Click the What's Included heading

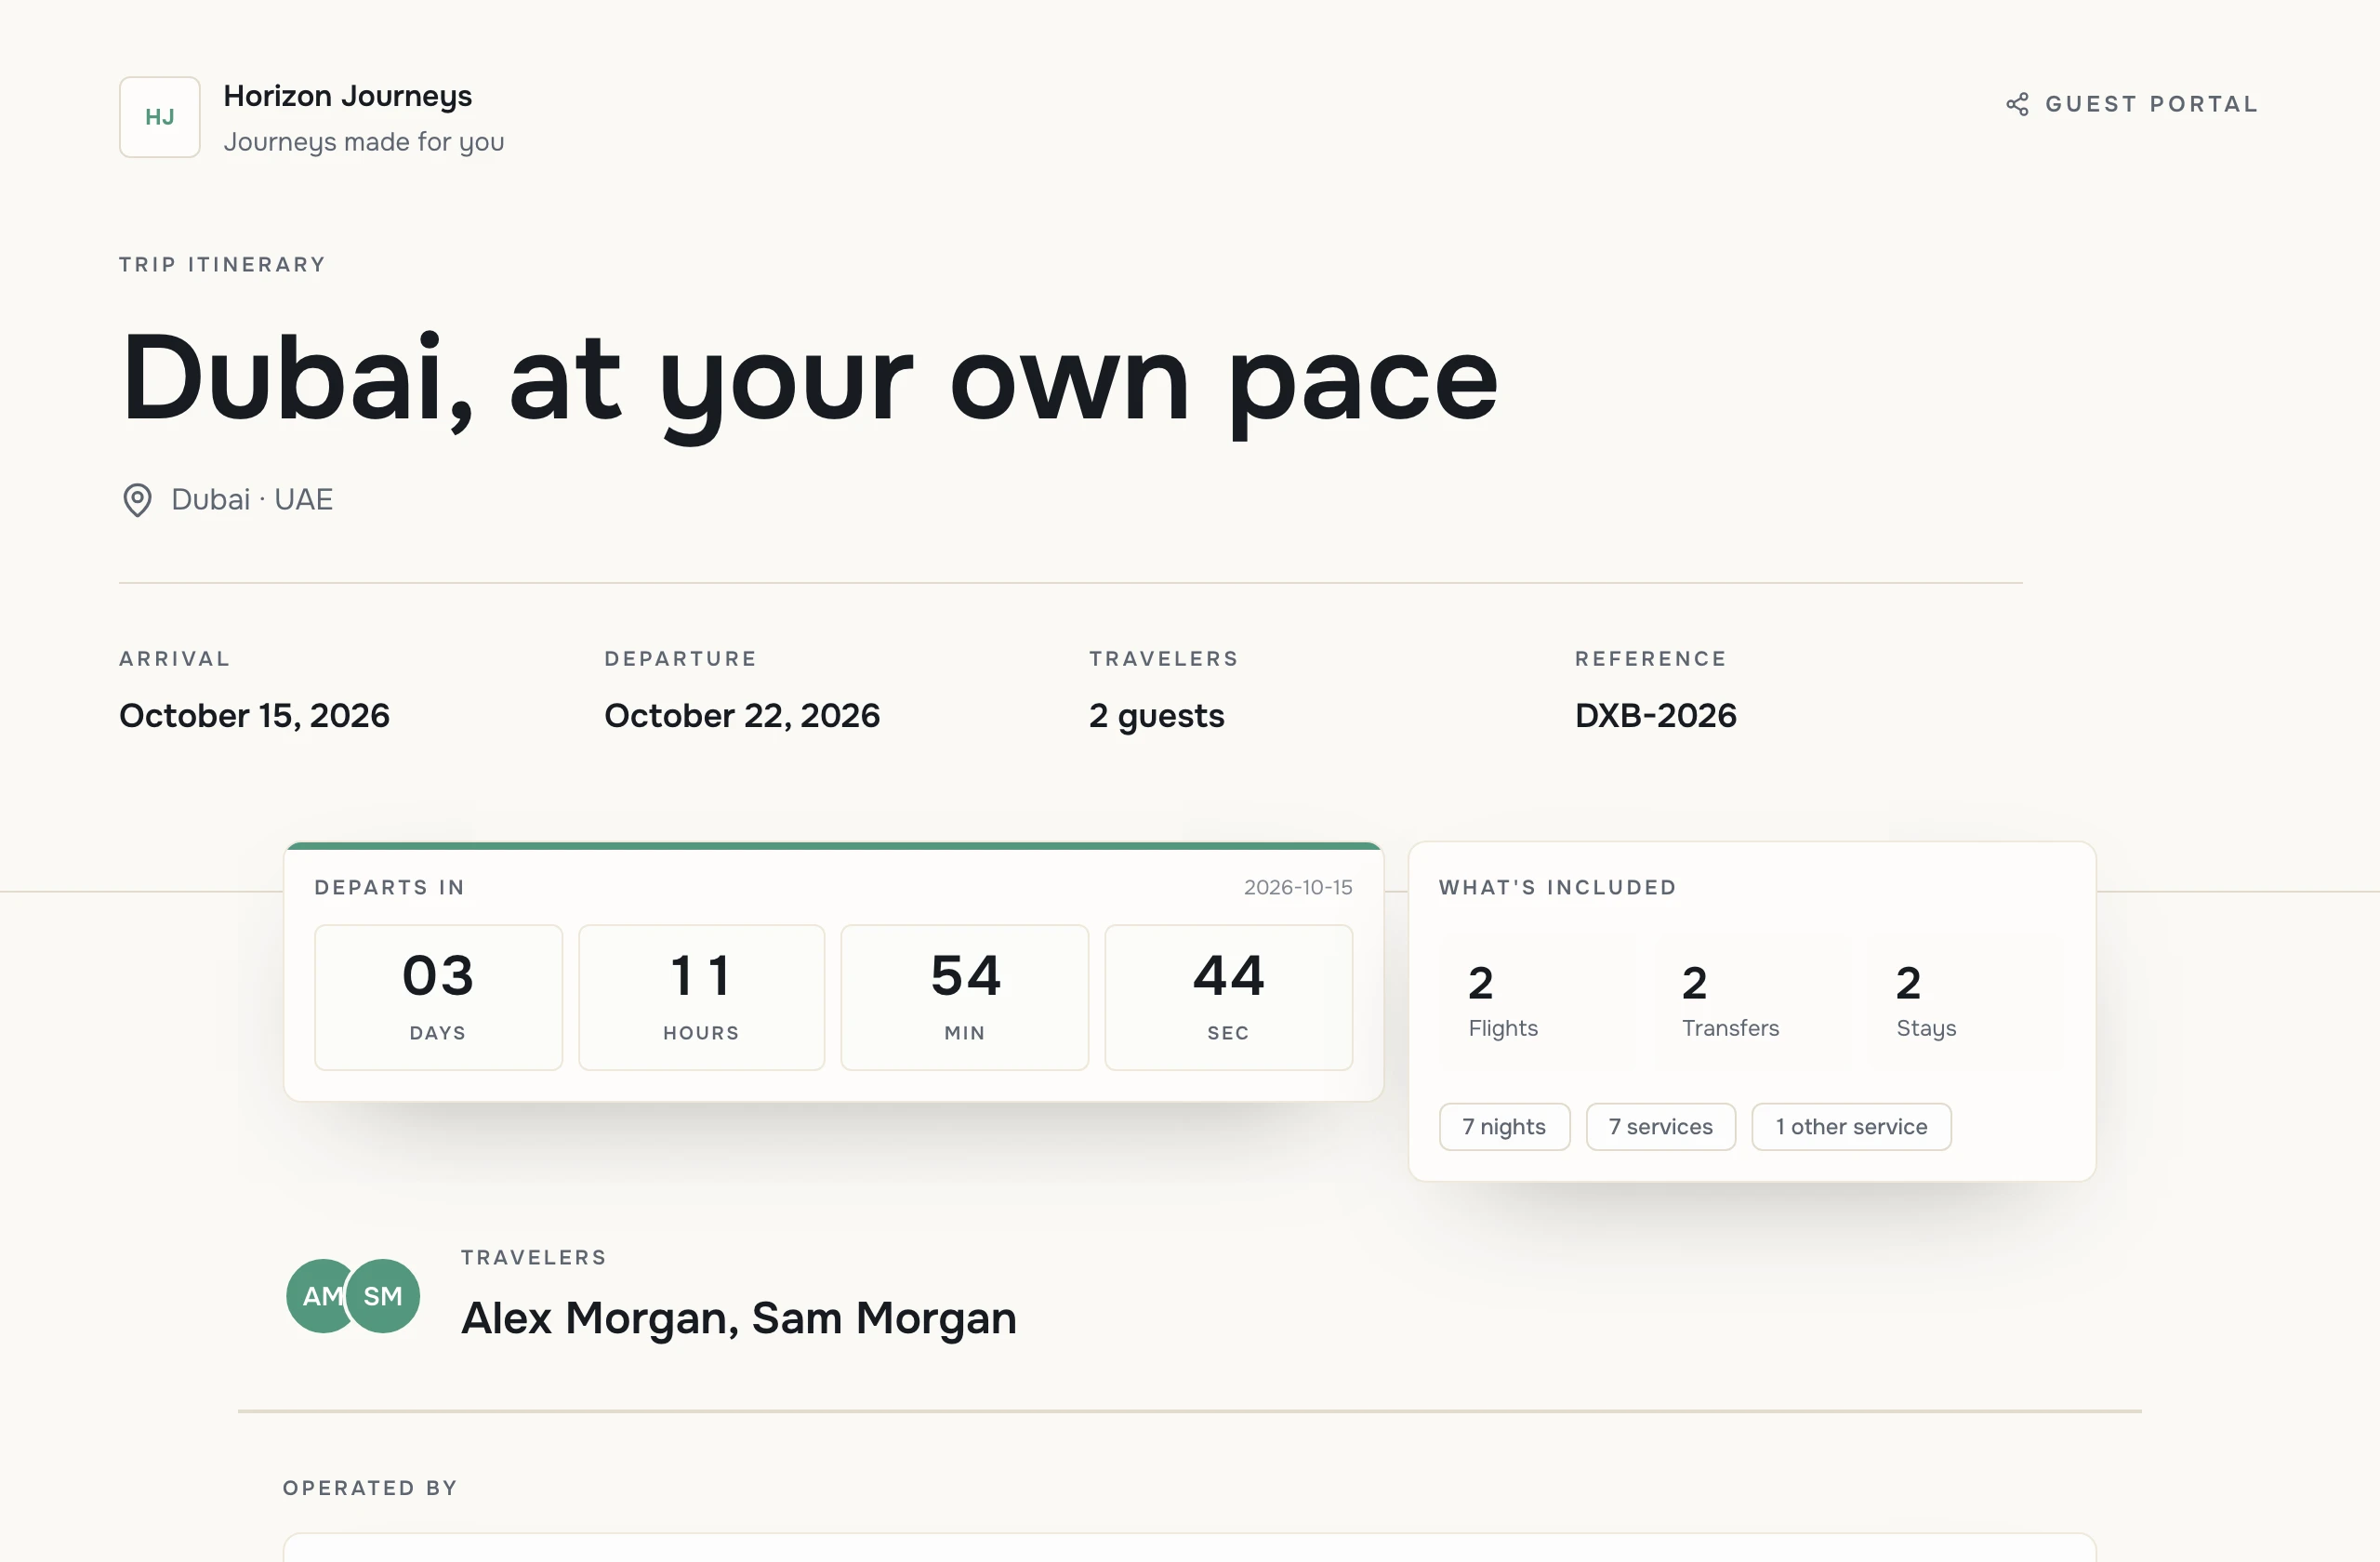[1558, 887]
